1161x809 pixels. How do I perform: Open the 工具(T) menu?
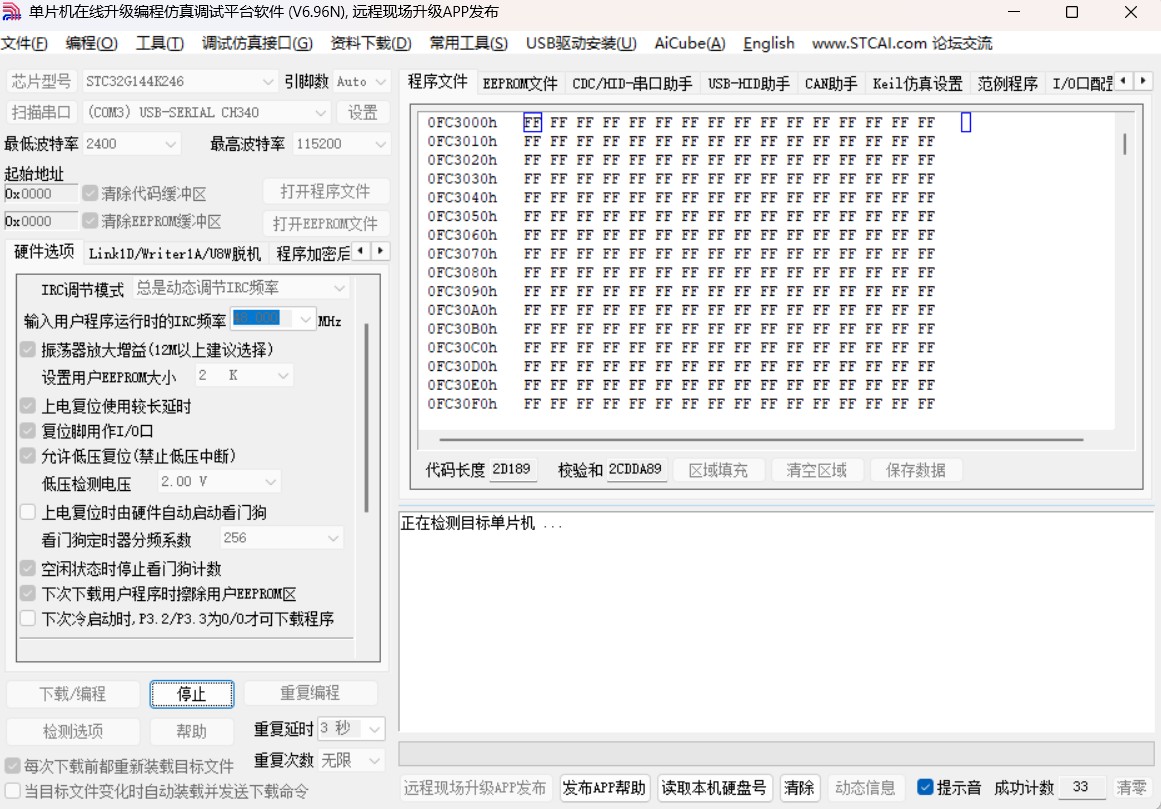(159, 44)
